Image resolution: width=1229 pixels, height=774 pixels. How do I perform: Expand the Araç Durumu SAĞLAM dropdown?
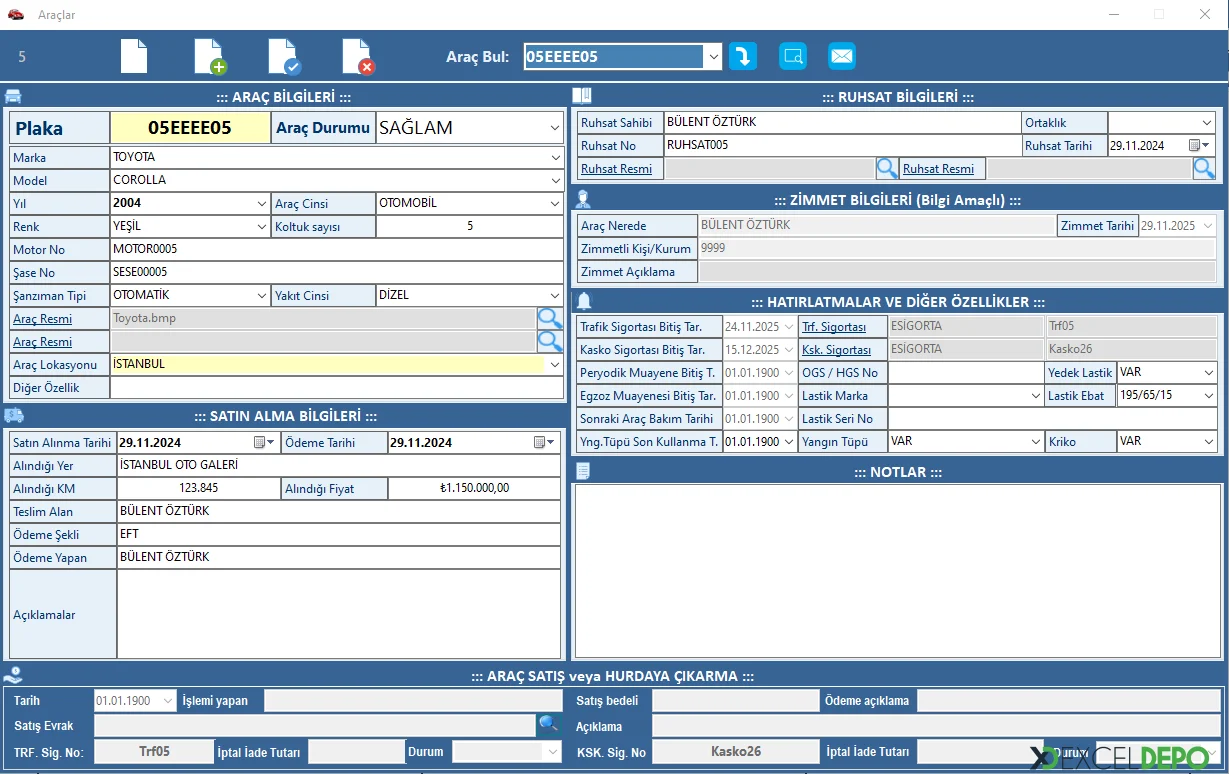(x=555, y=128)
